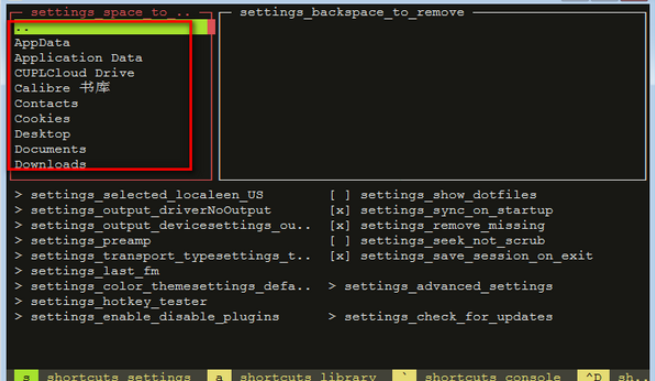Open settings_output_device option
The image size is (655, 381).
pyautogui.click(x=162, y=226)
